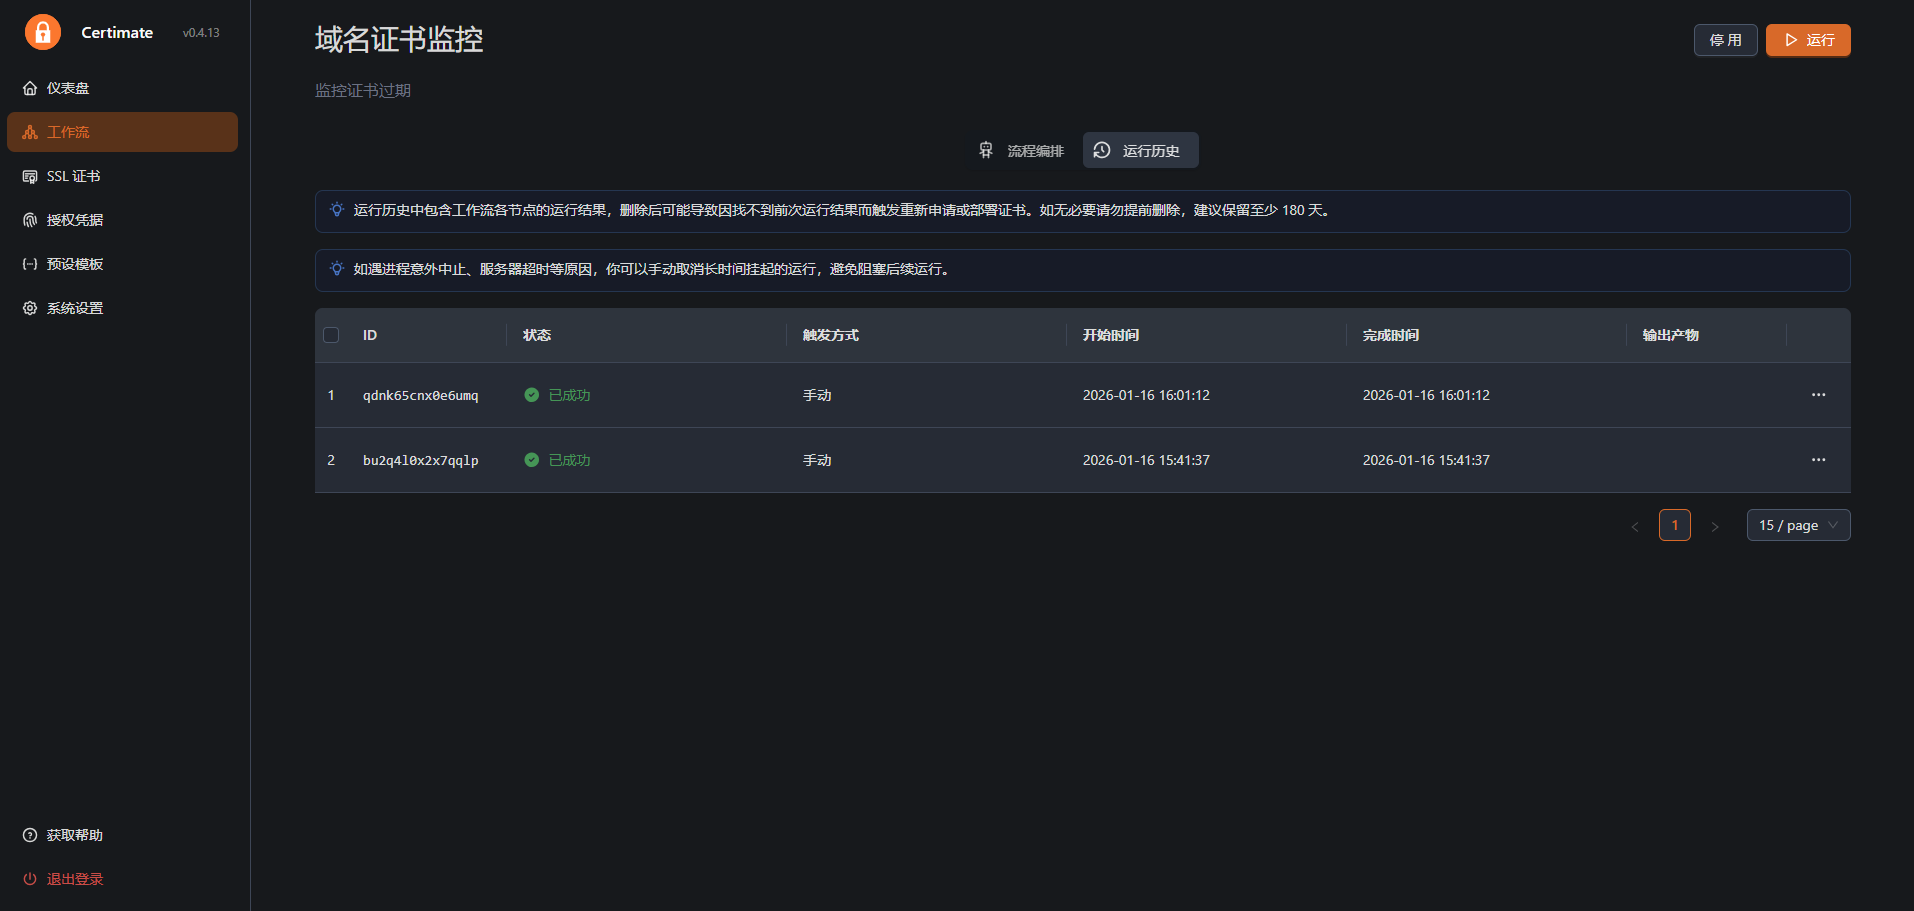Open 系统设置 gear icon

[x=30, y=309]
